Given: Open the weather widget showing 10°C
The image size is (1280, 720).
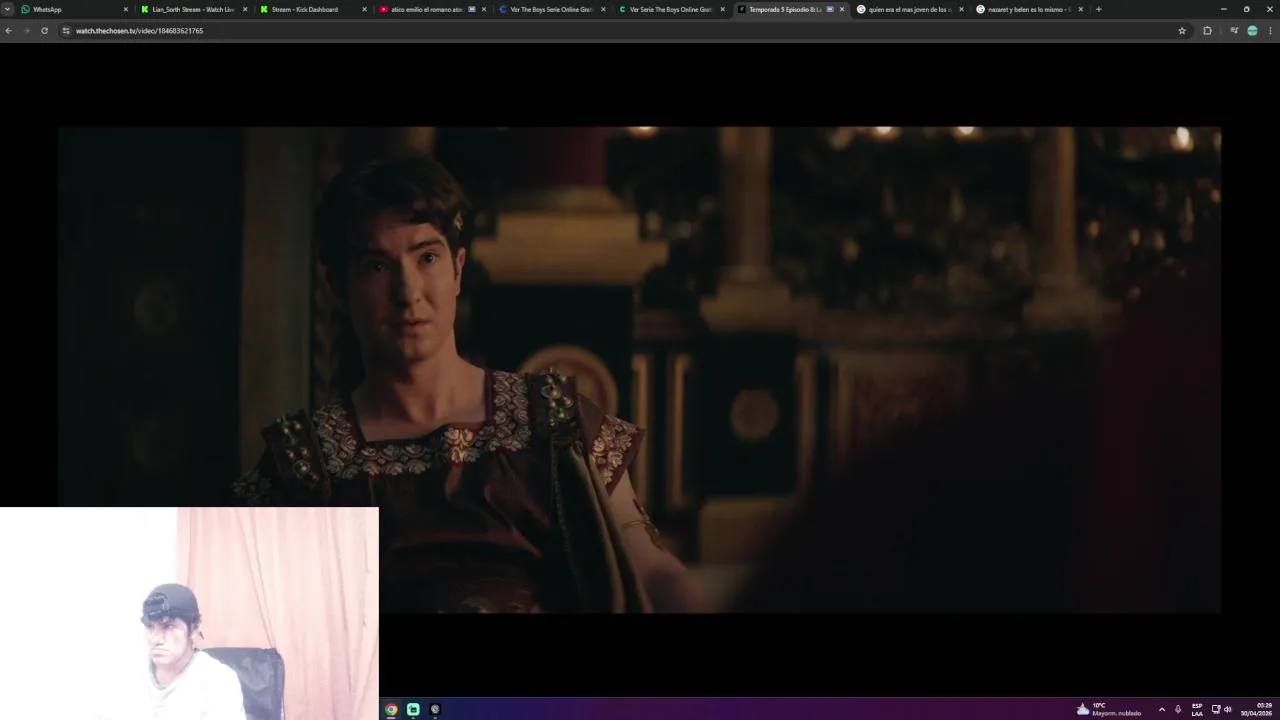Looking at the screenshot, I should point(1109,709).
